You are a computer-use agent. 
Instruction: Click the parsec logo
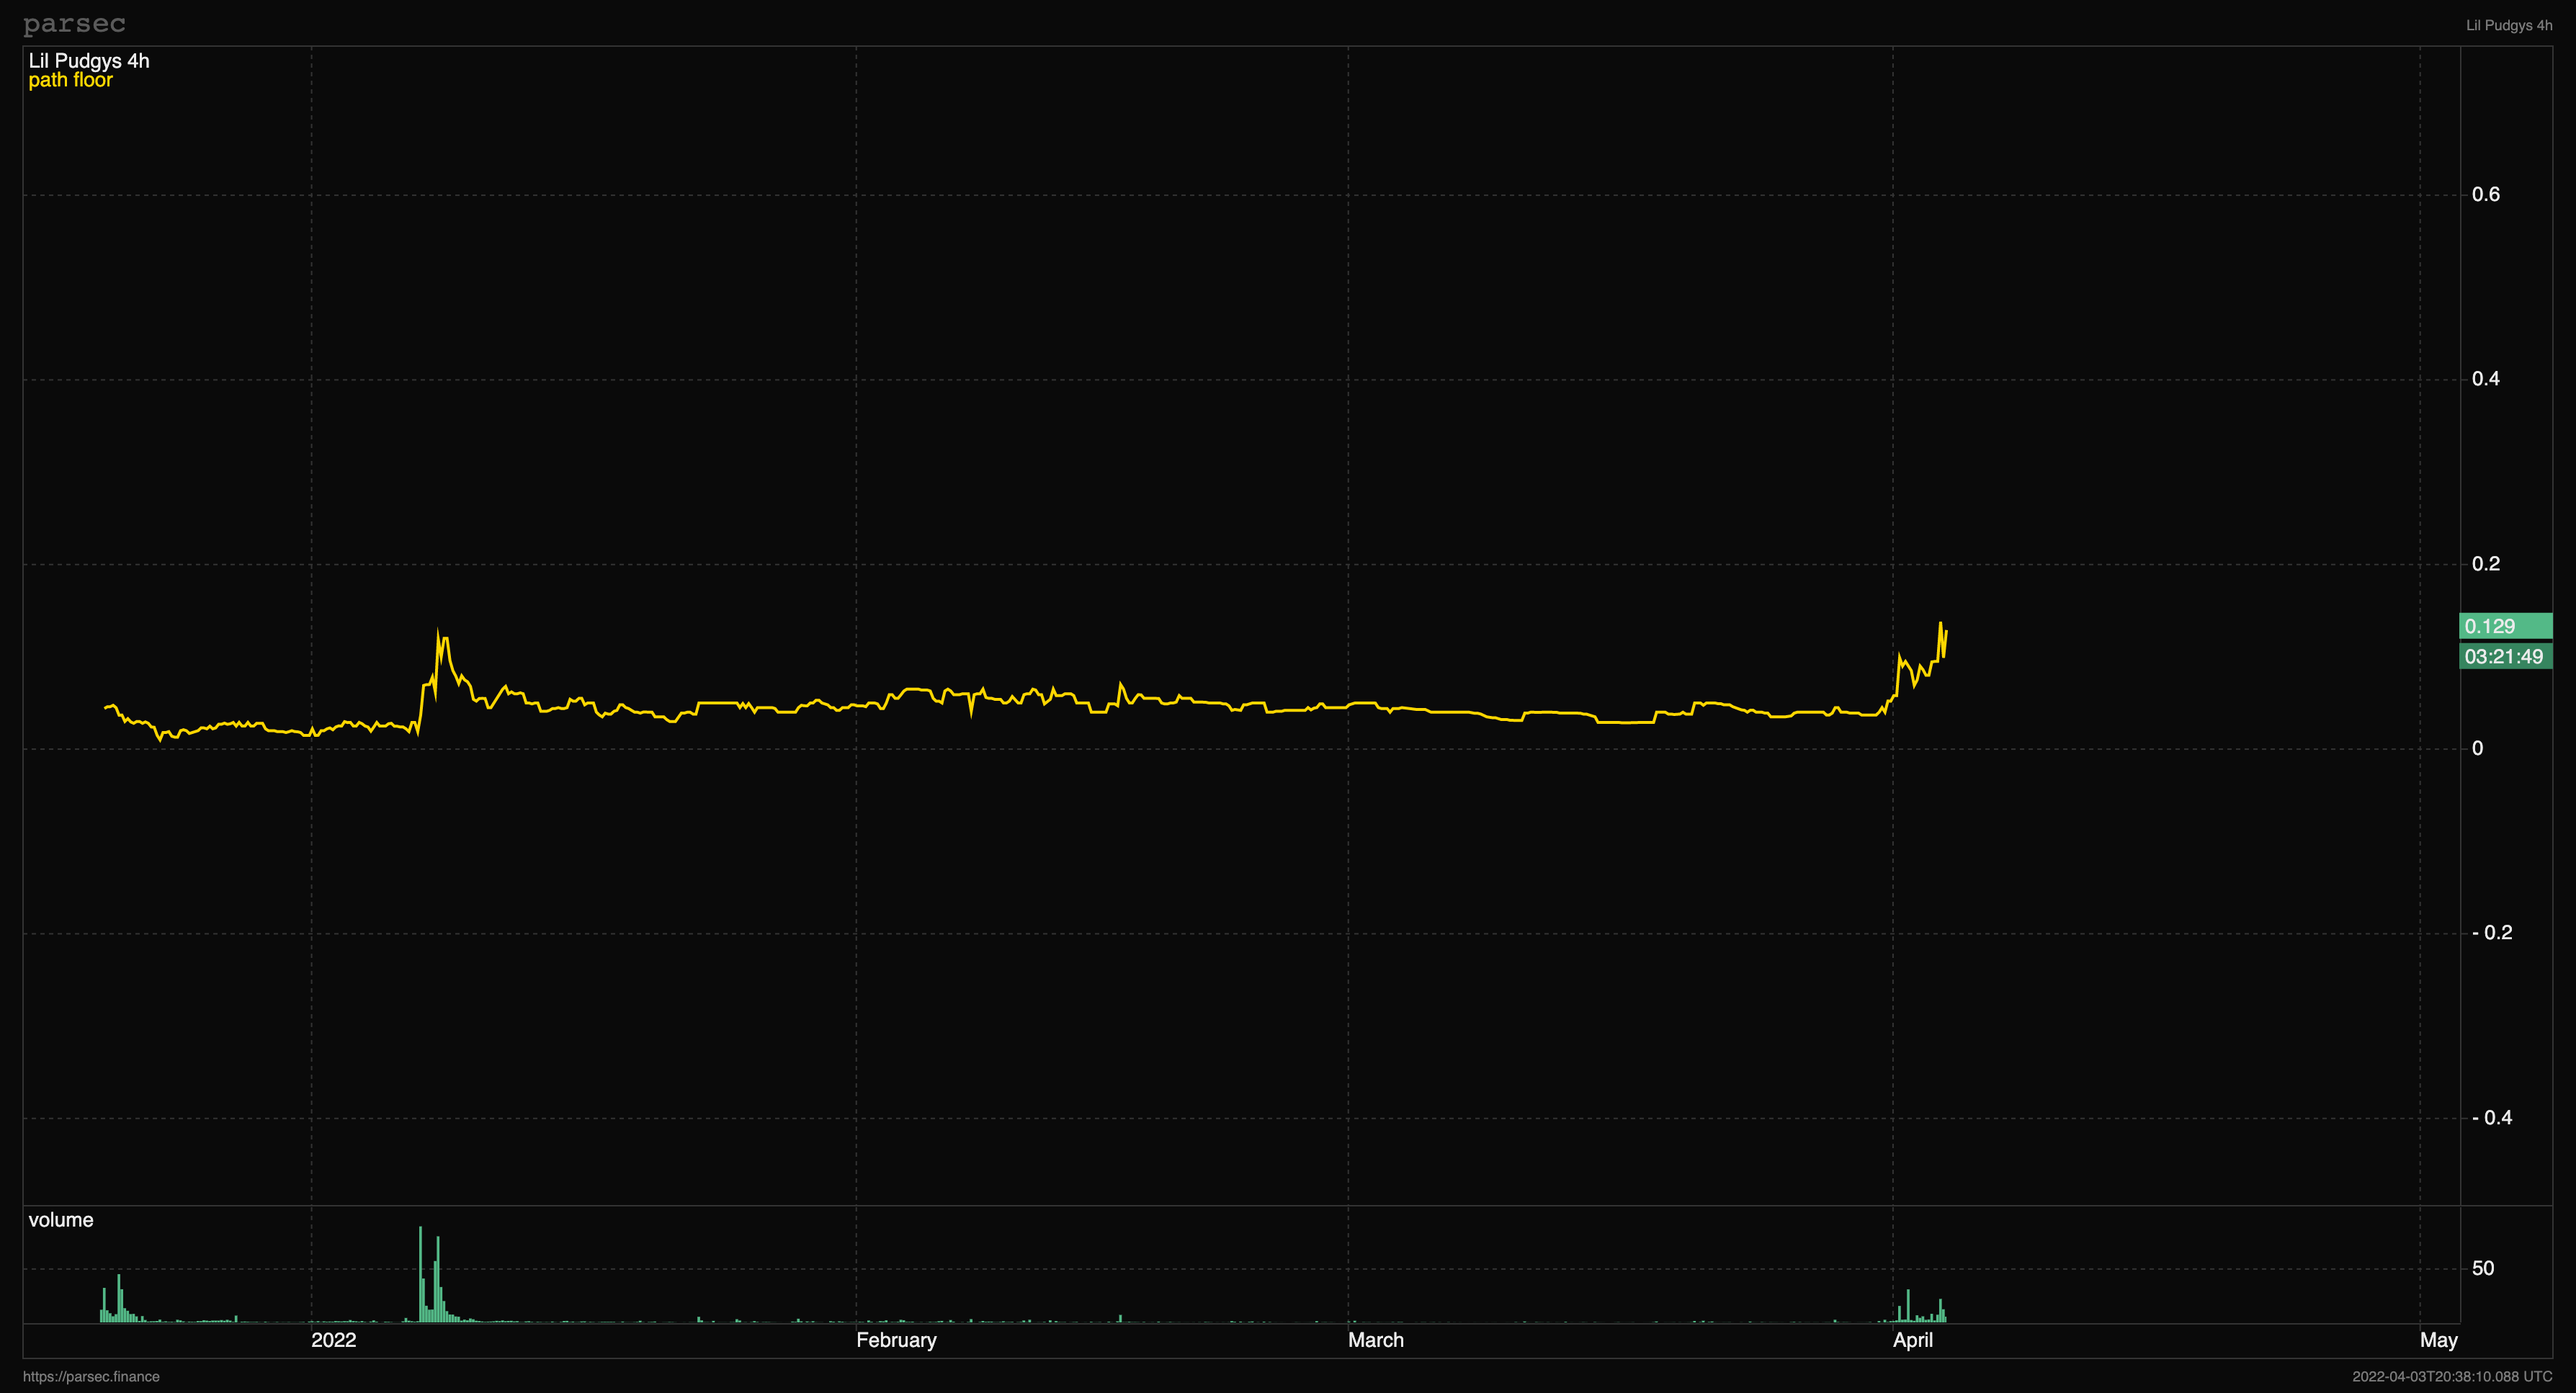pos(74,23)
